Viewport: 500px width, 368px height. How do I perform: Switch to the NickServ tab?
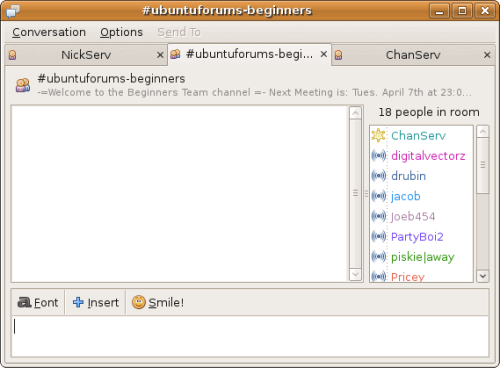click(x=86, y=55)
